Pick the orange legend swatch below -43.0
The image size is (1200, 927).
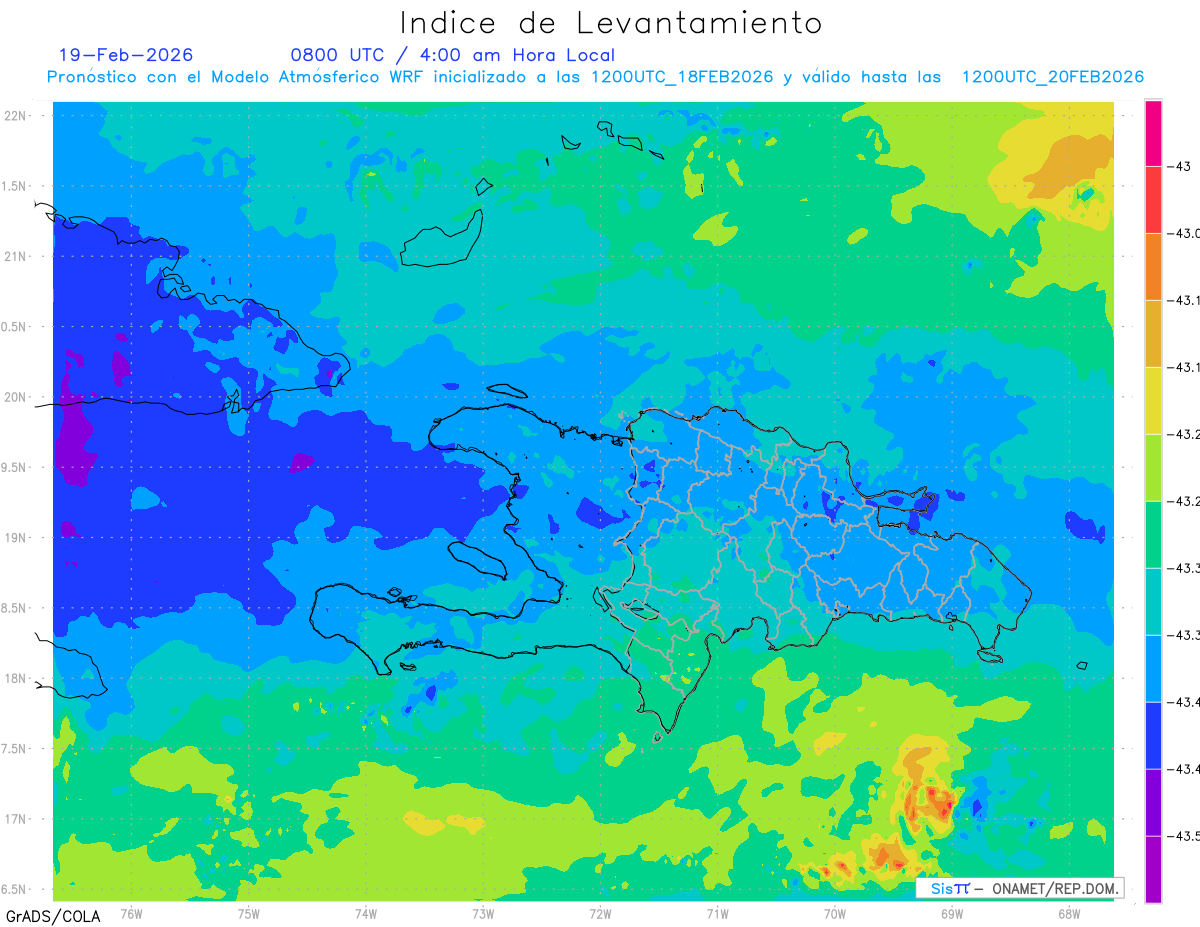[1153, 267]
